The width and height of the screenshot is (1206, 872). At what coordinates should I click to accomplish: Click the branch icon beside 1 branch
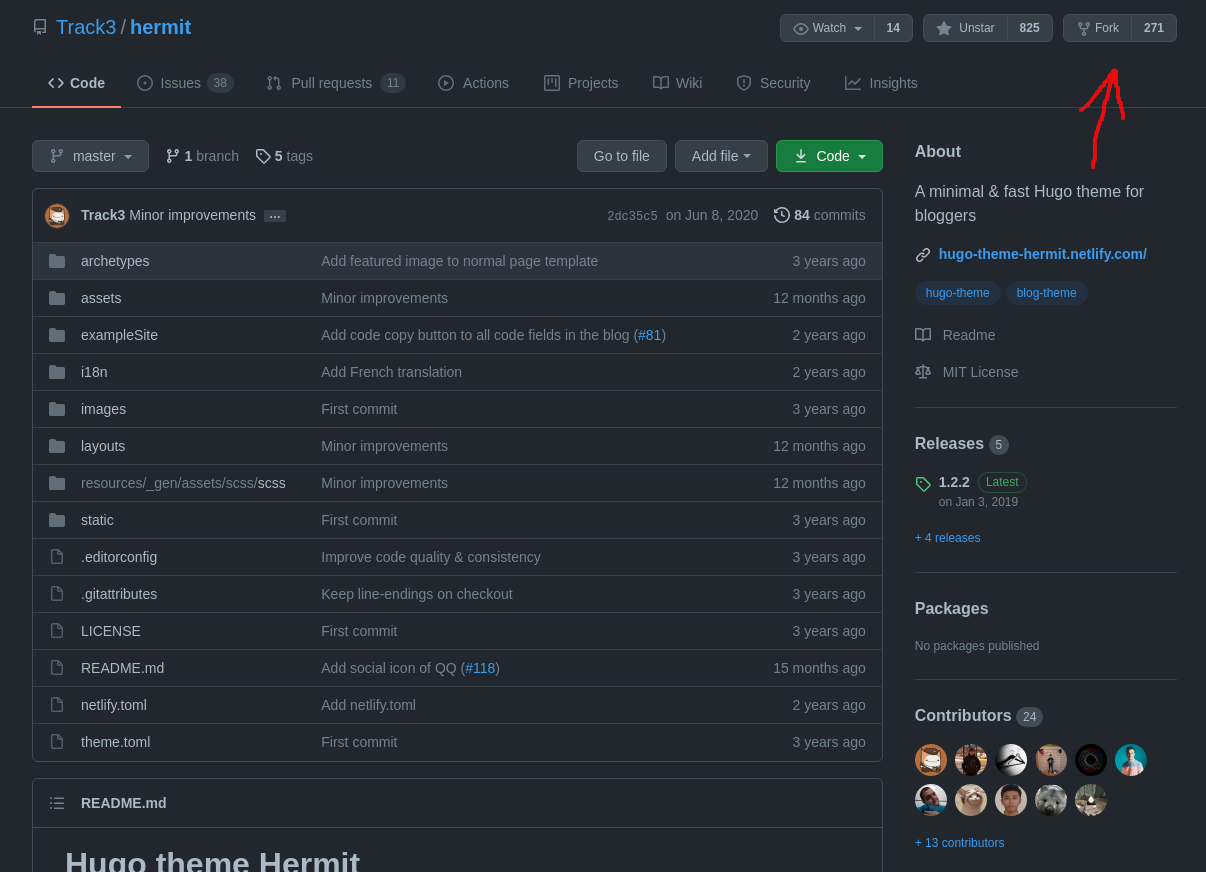pos(173,156)
